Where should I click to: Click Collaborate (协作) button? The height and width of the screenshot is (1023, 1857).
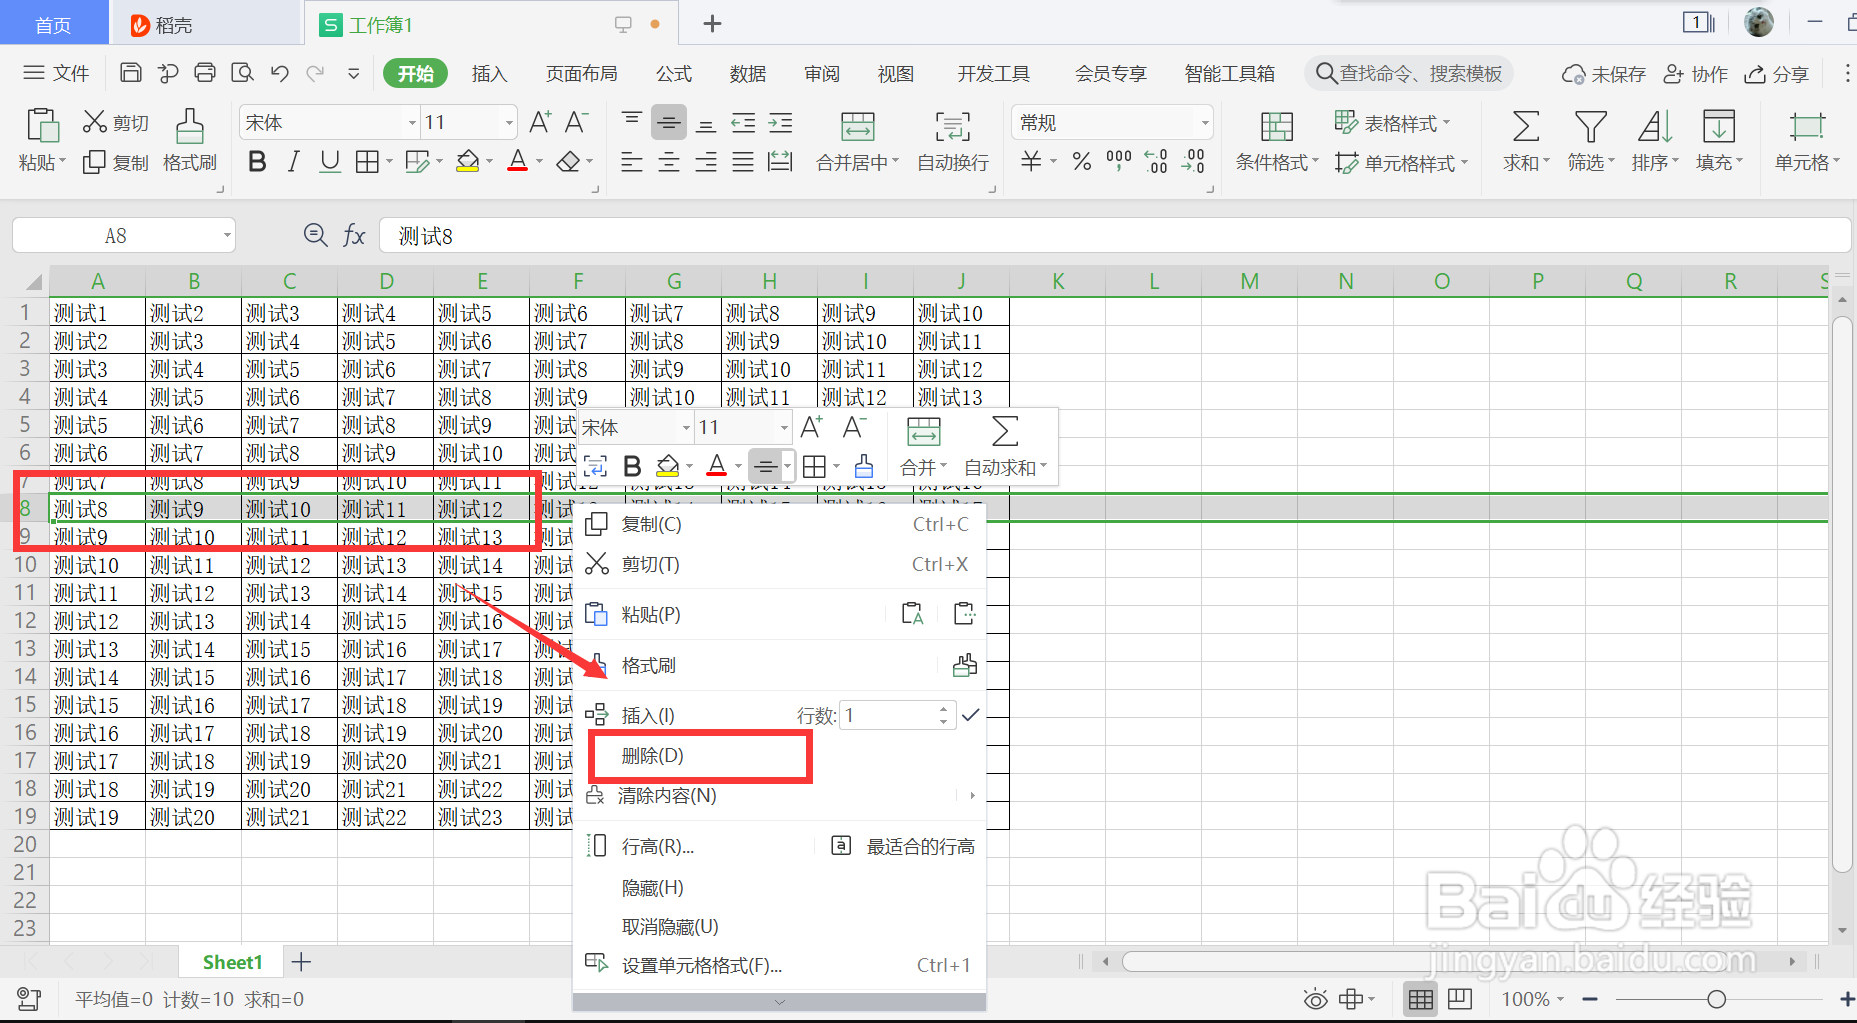(x=1696, y=74)
